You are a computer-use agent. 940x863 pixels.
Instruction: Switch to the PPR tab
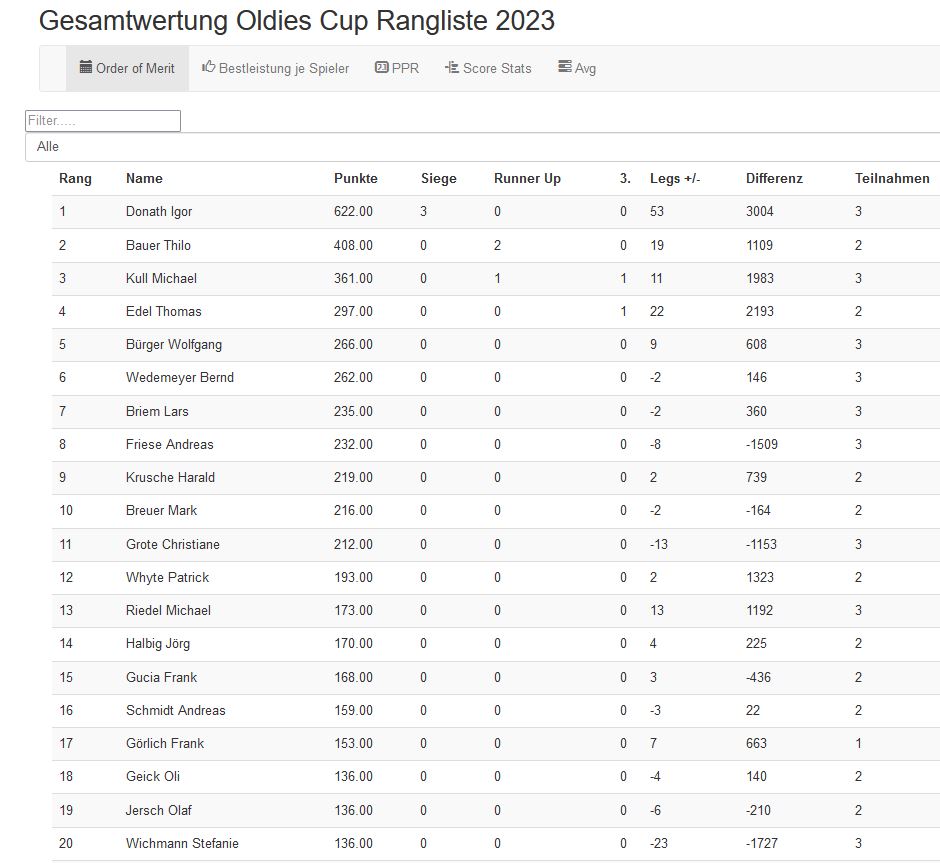pyautogui.click(x=405, y=69)
